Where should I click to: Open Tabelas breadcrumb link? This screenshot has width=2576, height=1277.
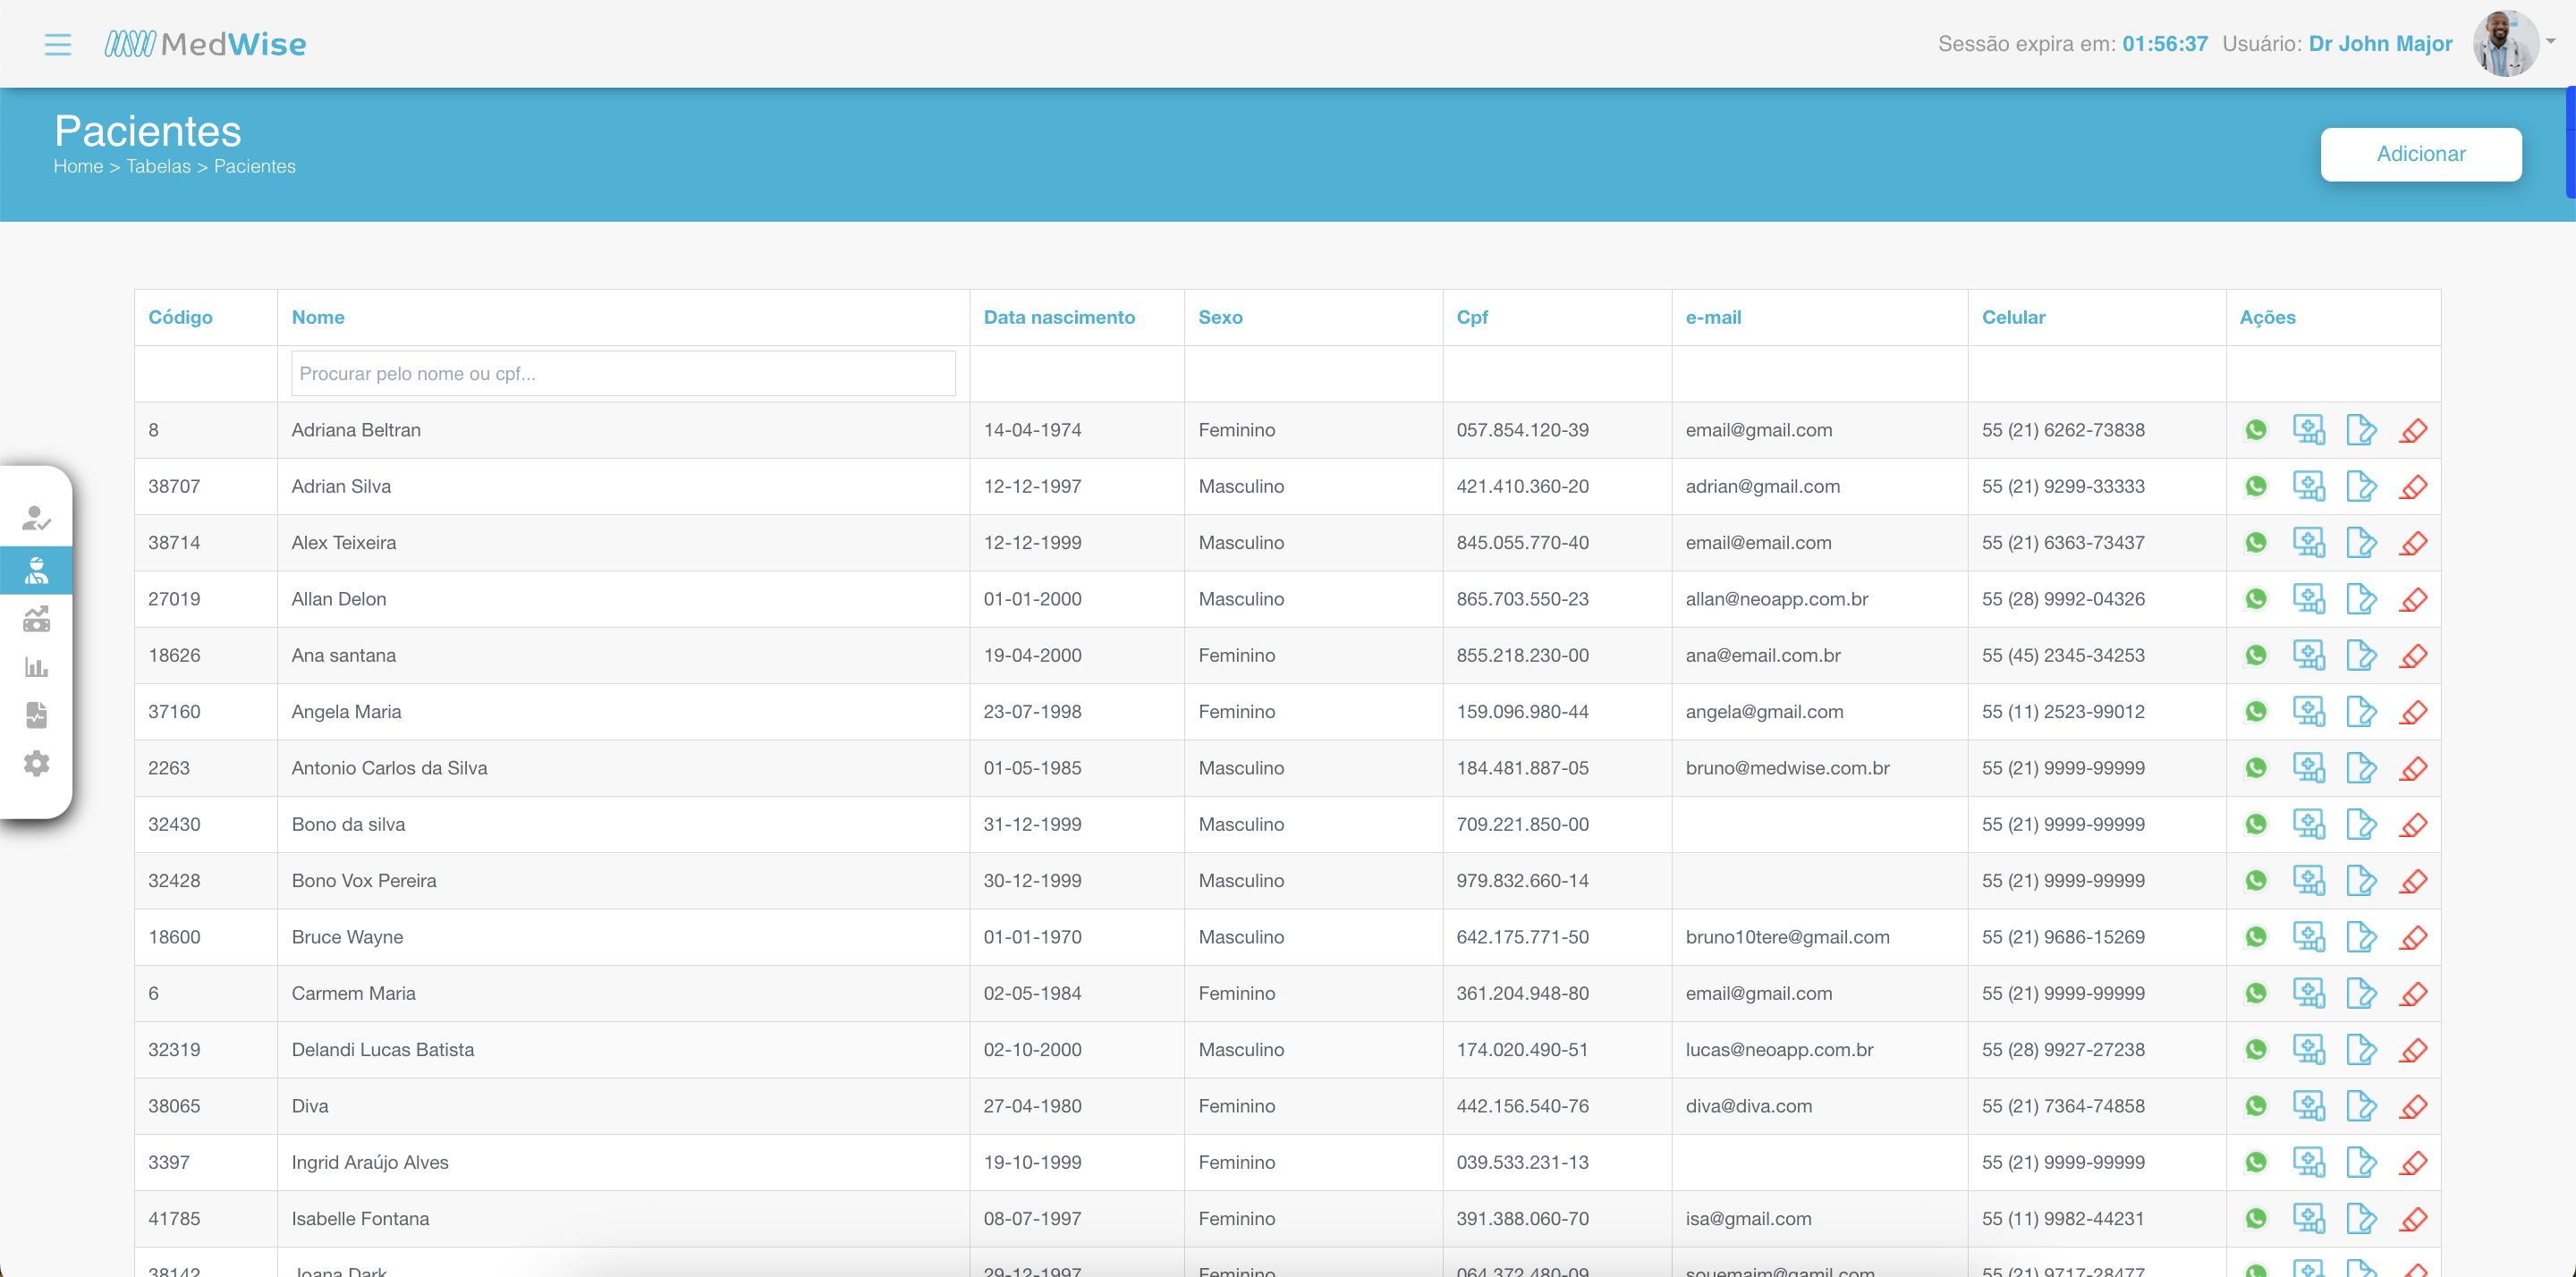tap(158, 166)
